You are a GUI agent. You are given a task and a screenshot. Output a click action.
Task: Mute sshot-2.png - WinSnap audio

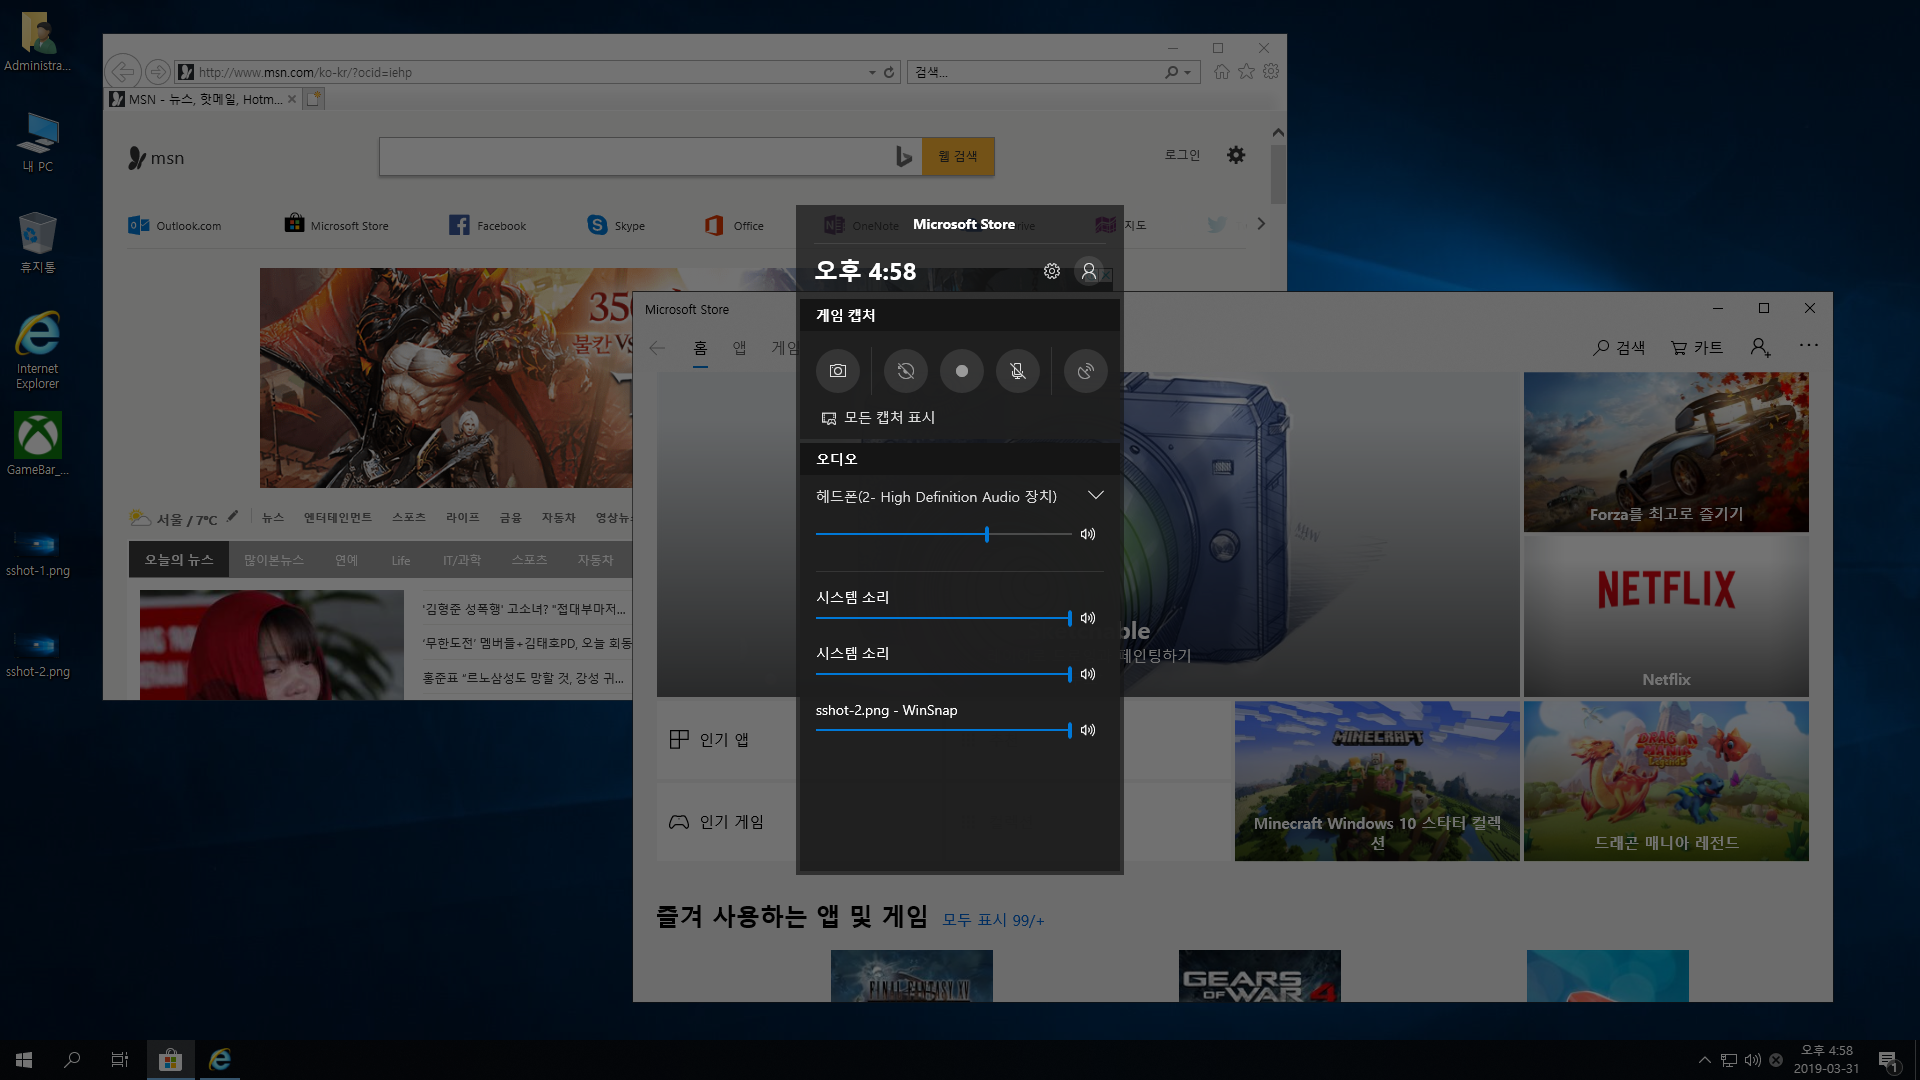1088,730
